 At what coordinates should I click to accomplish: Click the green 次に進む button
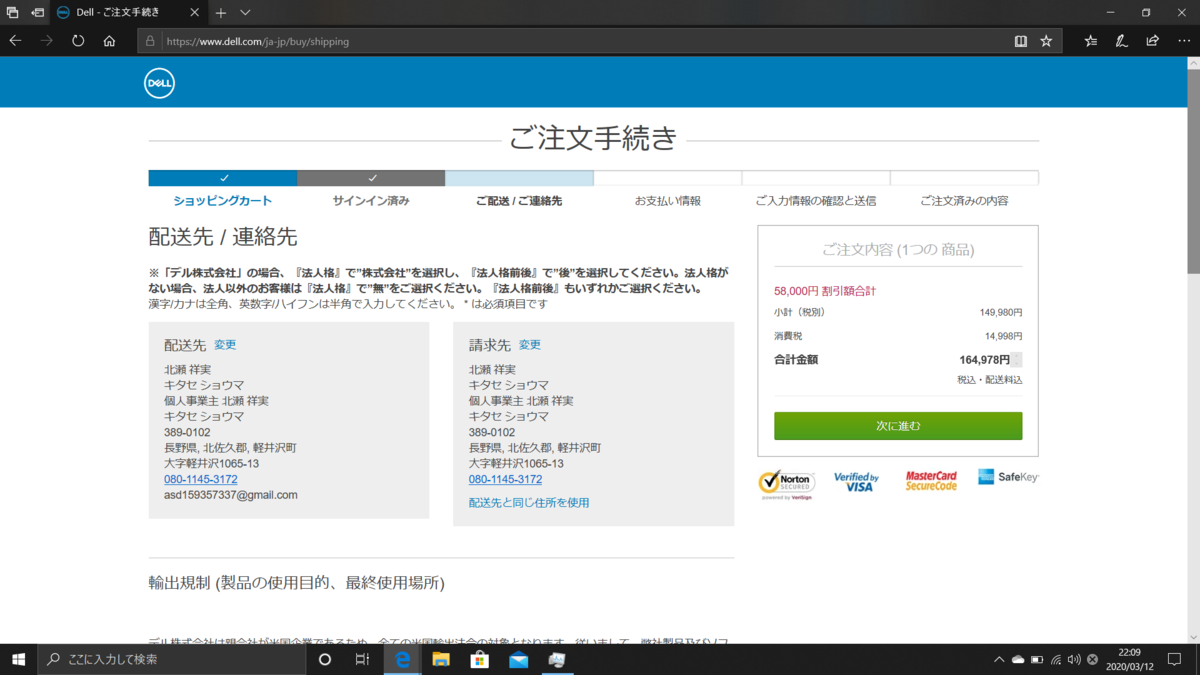point(898,426)
